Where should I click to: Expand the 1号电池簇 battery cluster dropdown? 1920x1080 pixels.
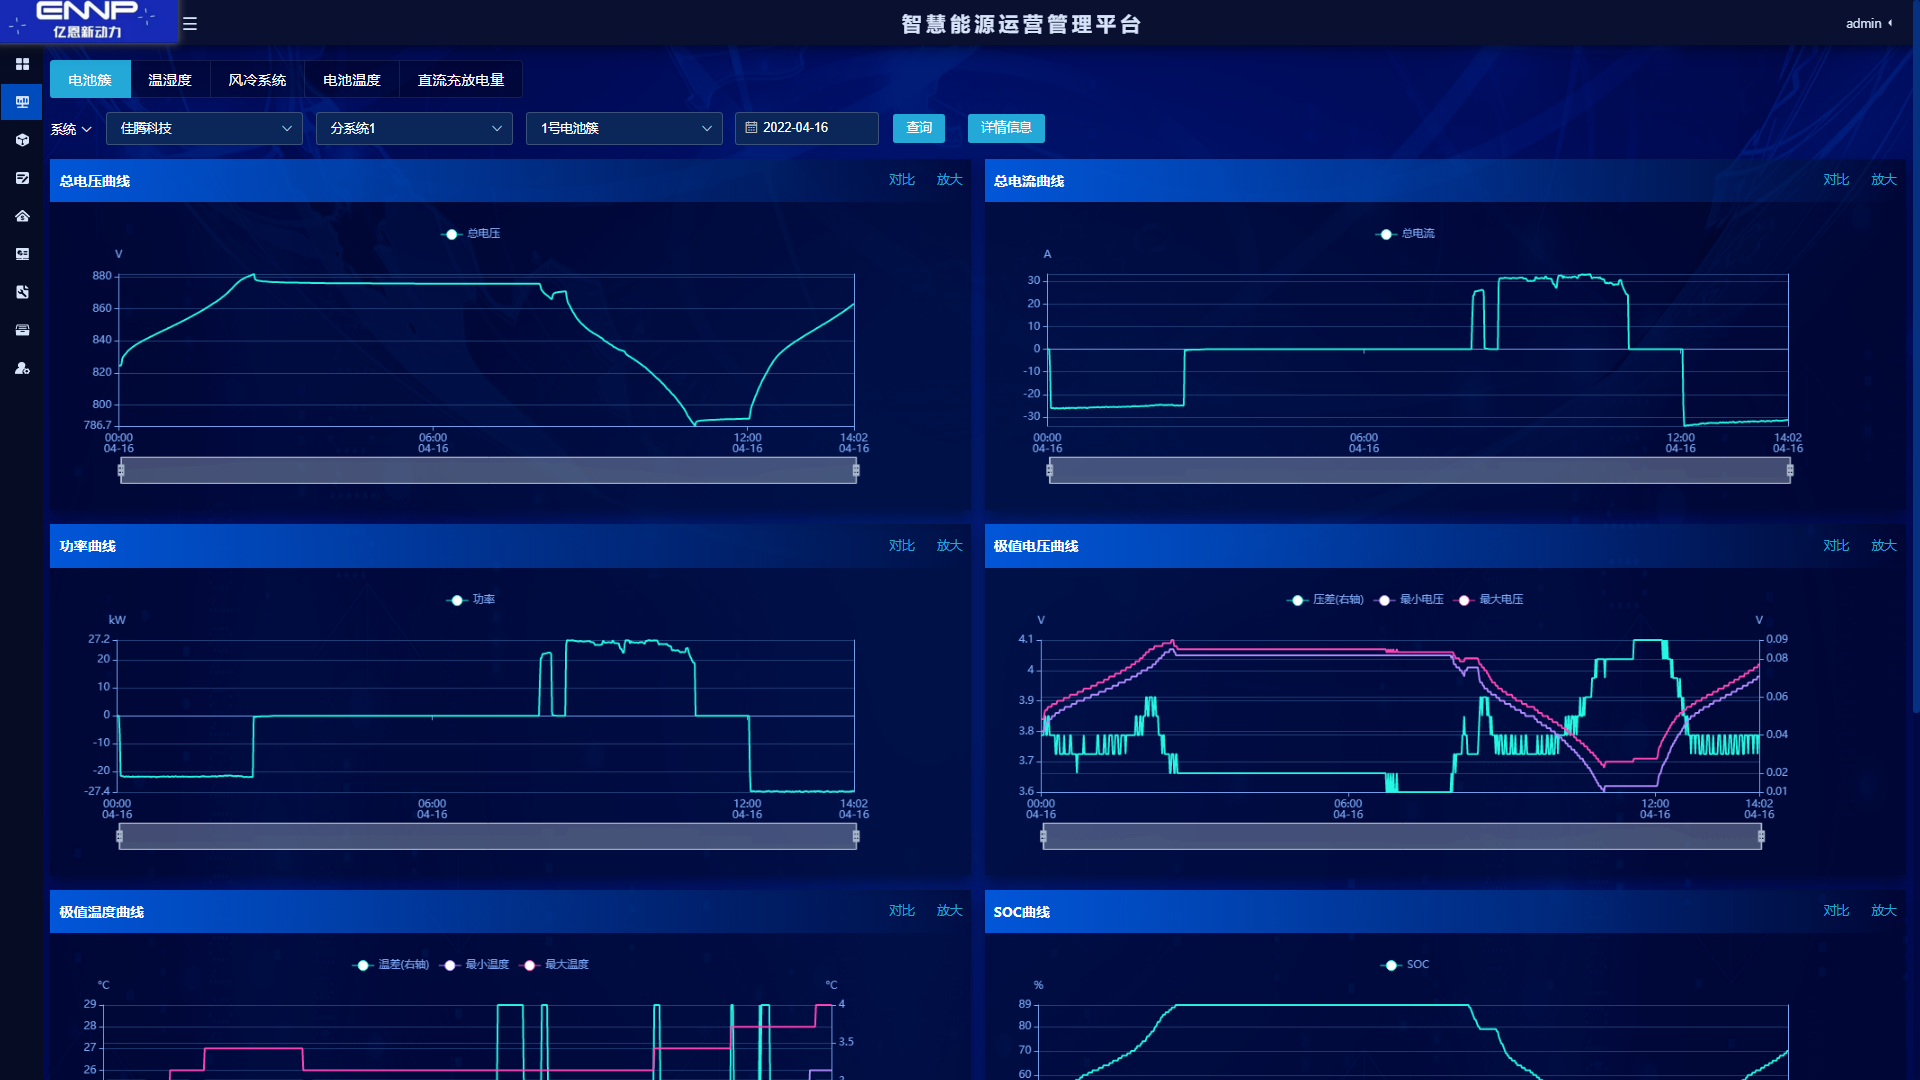pyautogui.click(x=624, y=128)
